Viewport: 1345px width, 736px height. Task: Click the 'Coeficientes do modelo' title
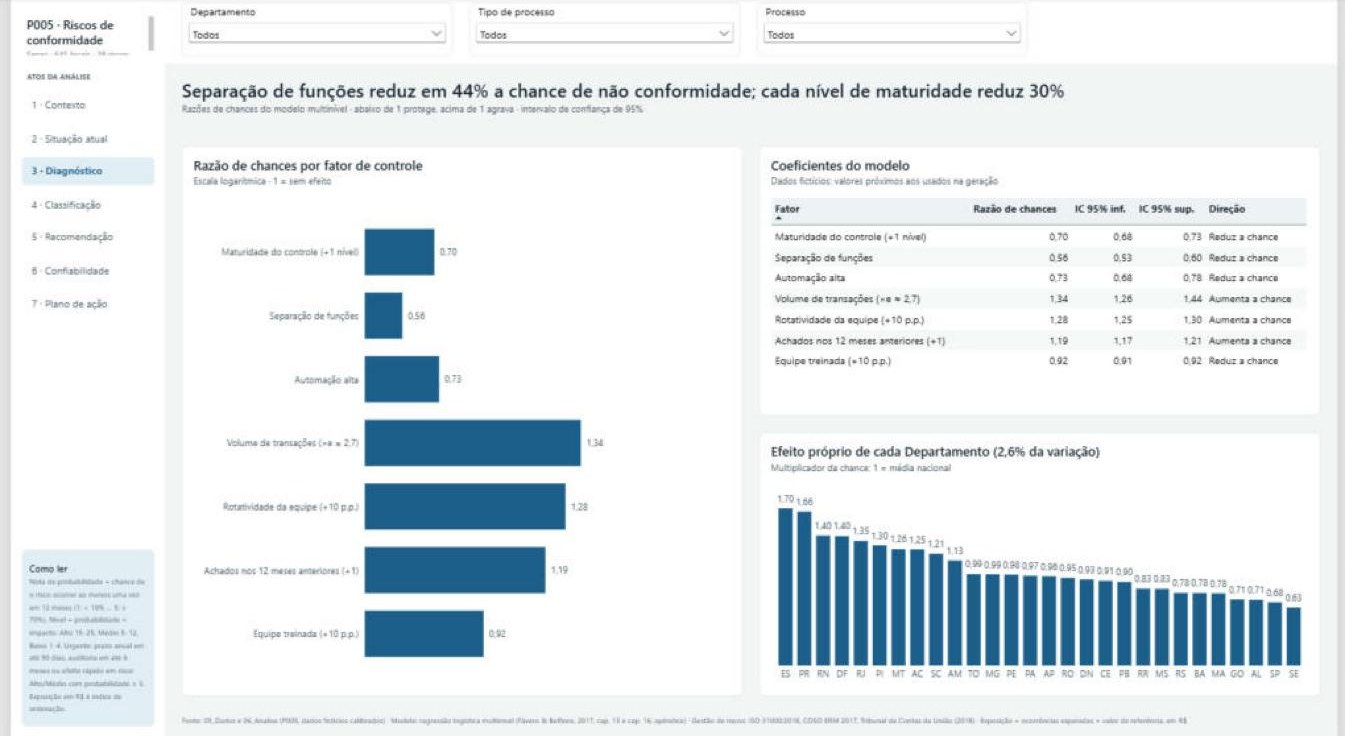point(840,166)
